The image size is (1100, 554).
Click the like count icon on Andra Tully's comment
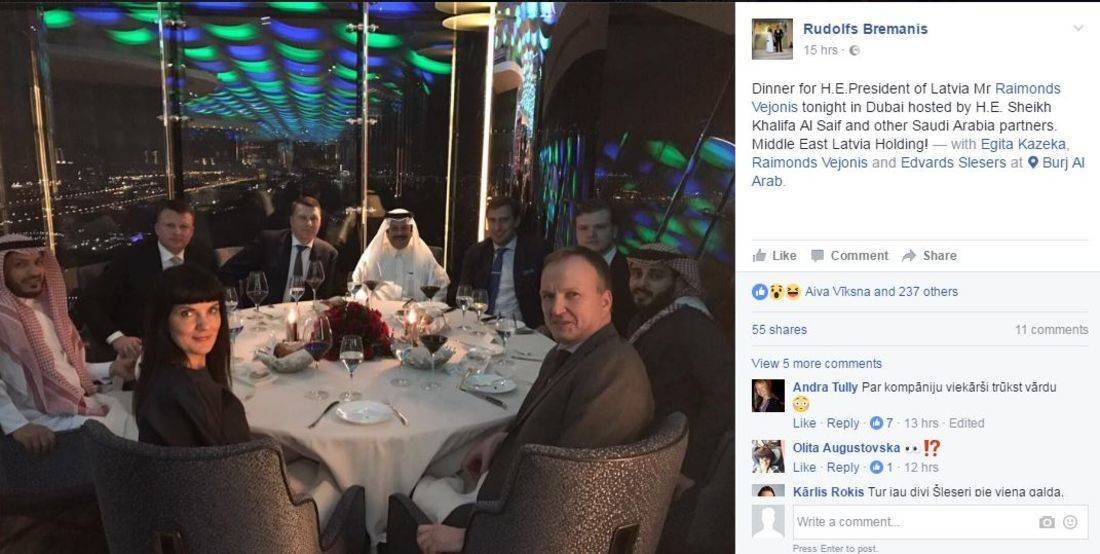(x=876, y=423)
